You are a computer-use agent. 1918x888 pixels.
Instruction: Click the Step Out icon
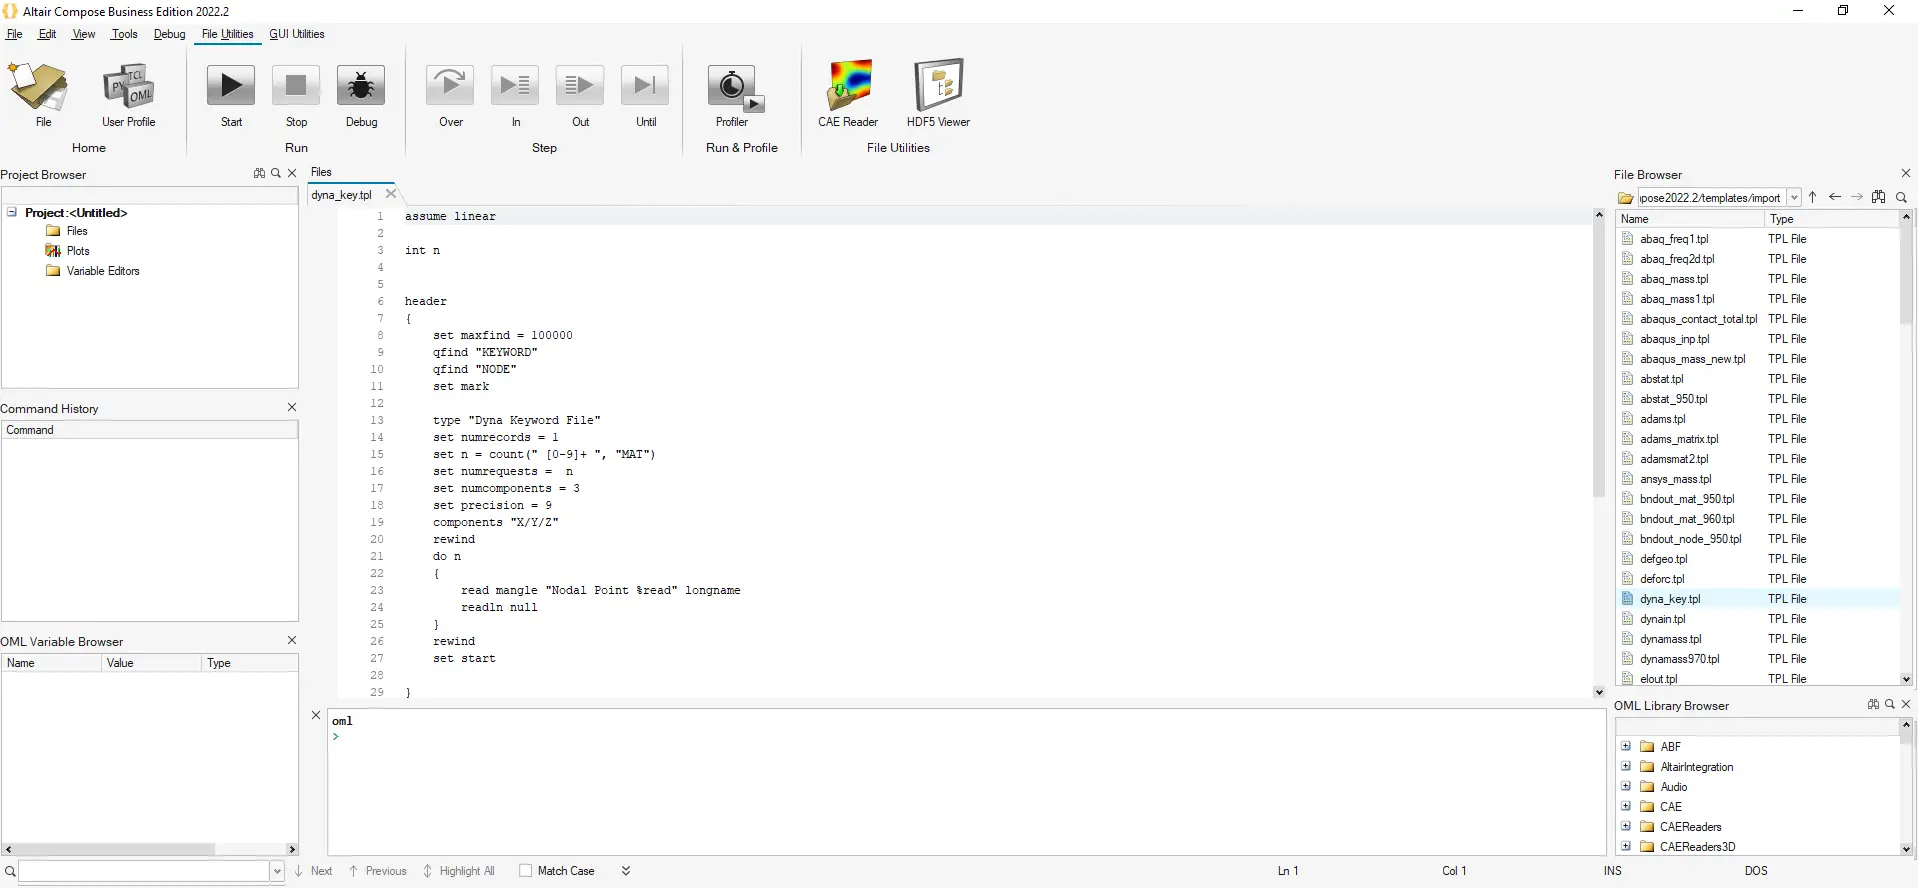[x=580, y=86]
